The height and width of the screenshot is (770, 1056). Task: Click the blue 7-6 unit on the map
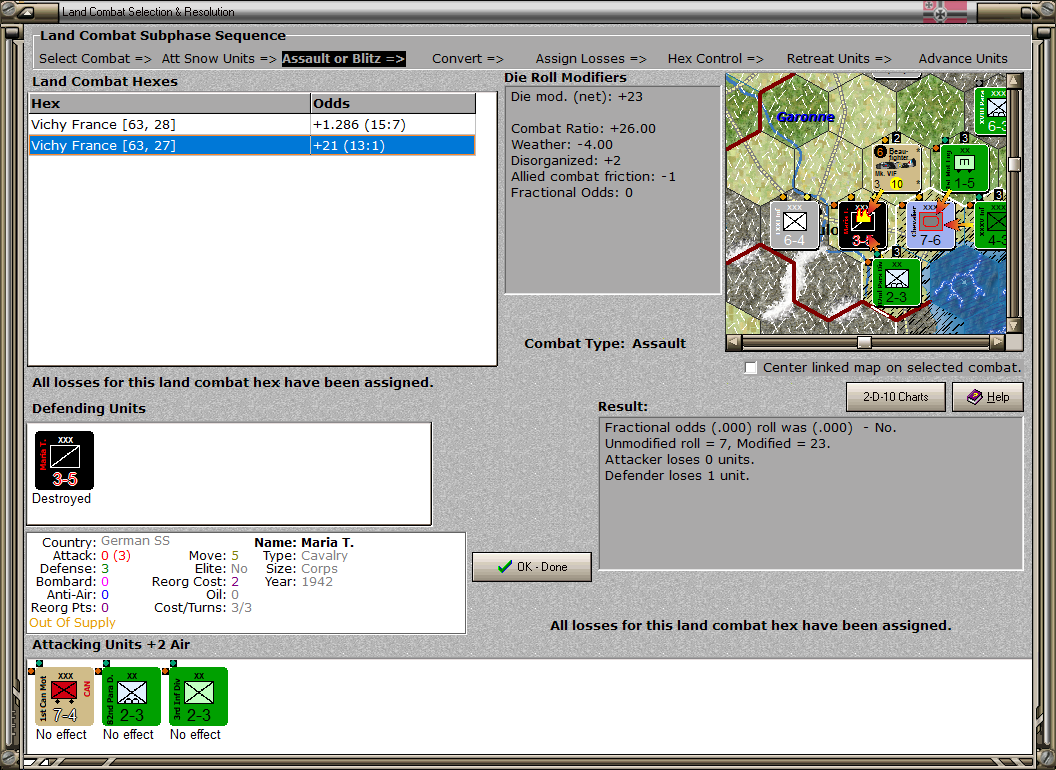930,225
